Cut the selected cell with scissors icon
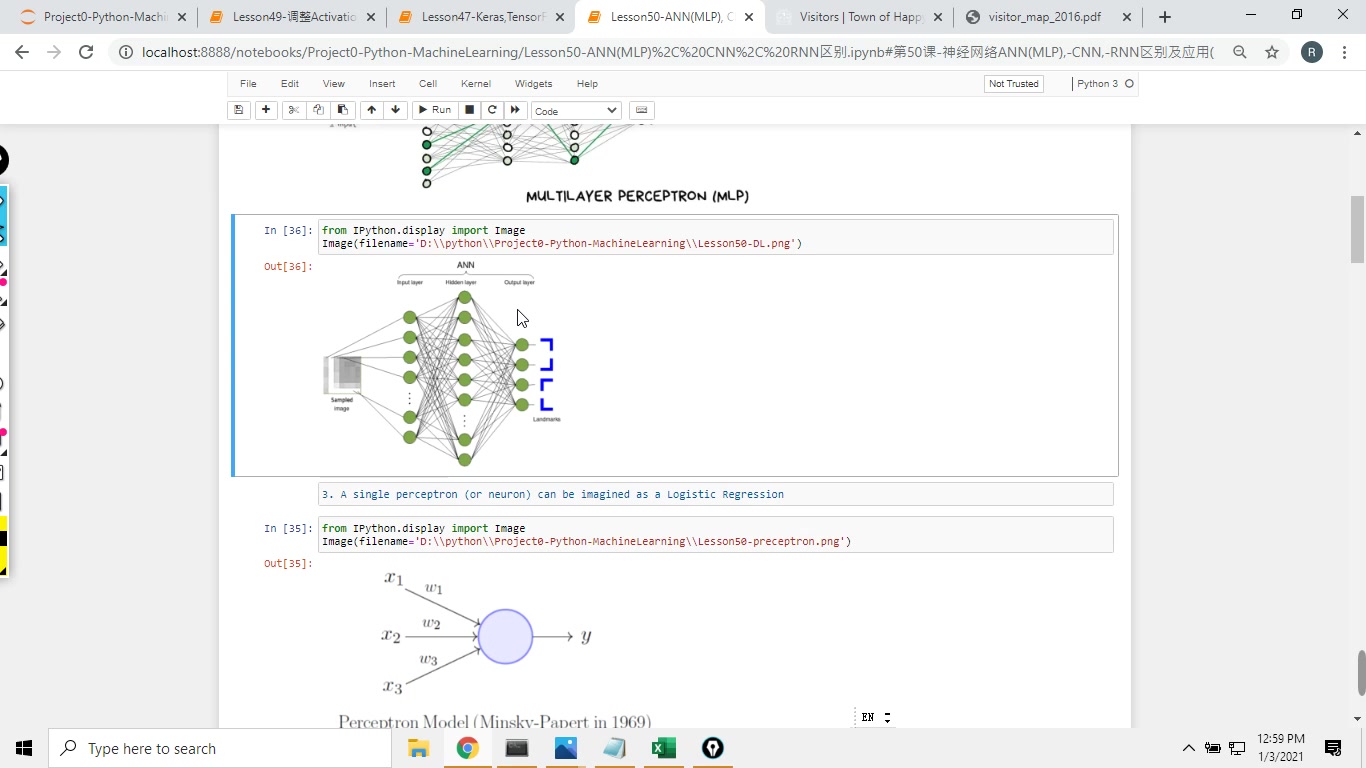 click(x=294, y=110)
